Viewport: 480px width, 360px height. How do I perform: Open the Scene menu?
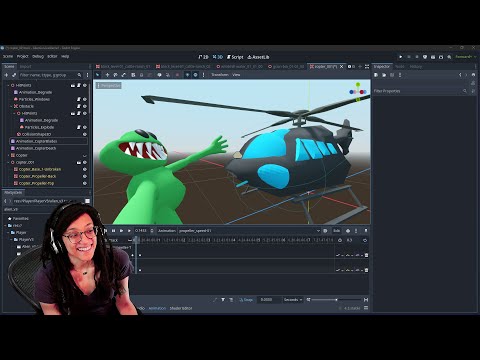coord(8,57)
